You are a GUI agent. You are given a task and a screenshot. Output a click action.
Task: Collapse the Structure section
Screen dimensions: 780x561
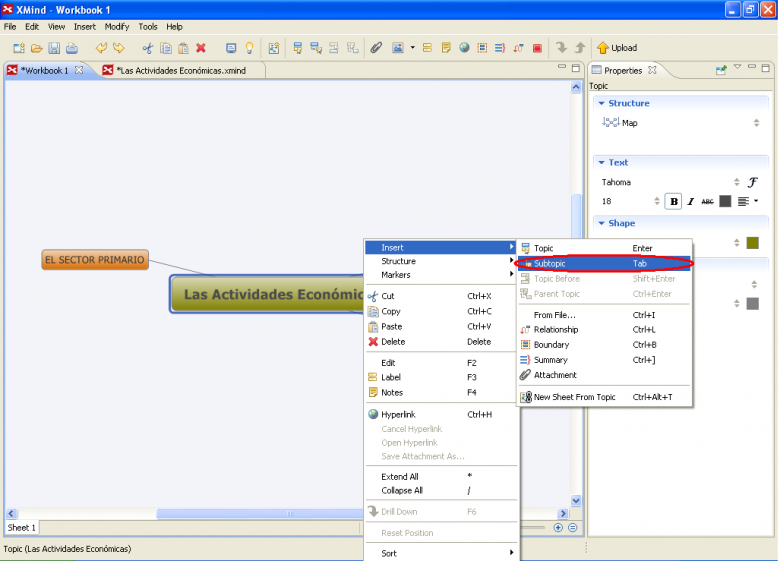pyautogui.click(x=601, y=103)
